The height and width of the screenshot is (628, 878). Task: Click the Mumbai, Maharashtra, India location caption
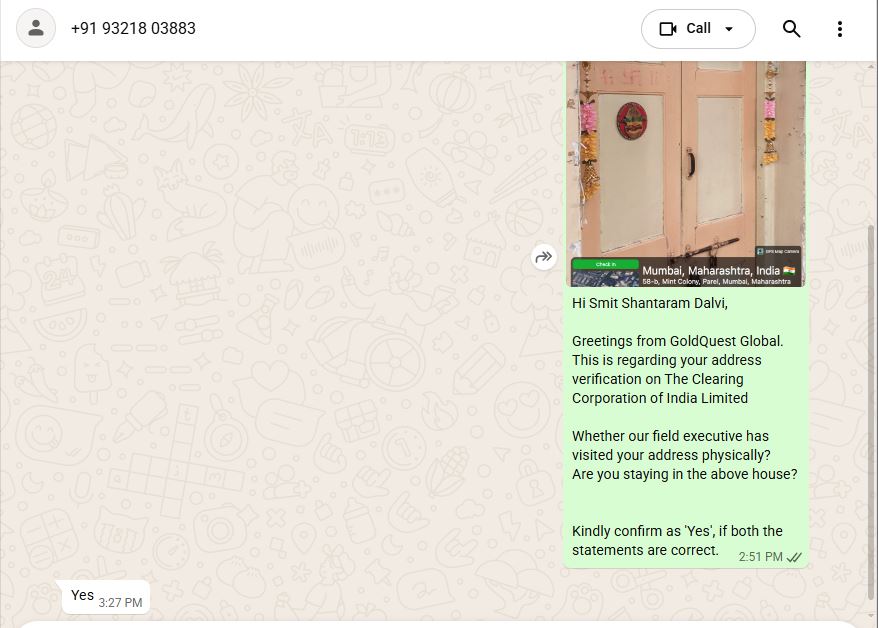tap(711, 270)
